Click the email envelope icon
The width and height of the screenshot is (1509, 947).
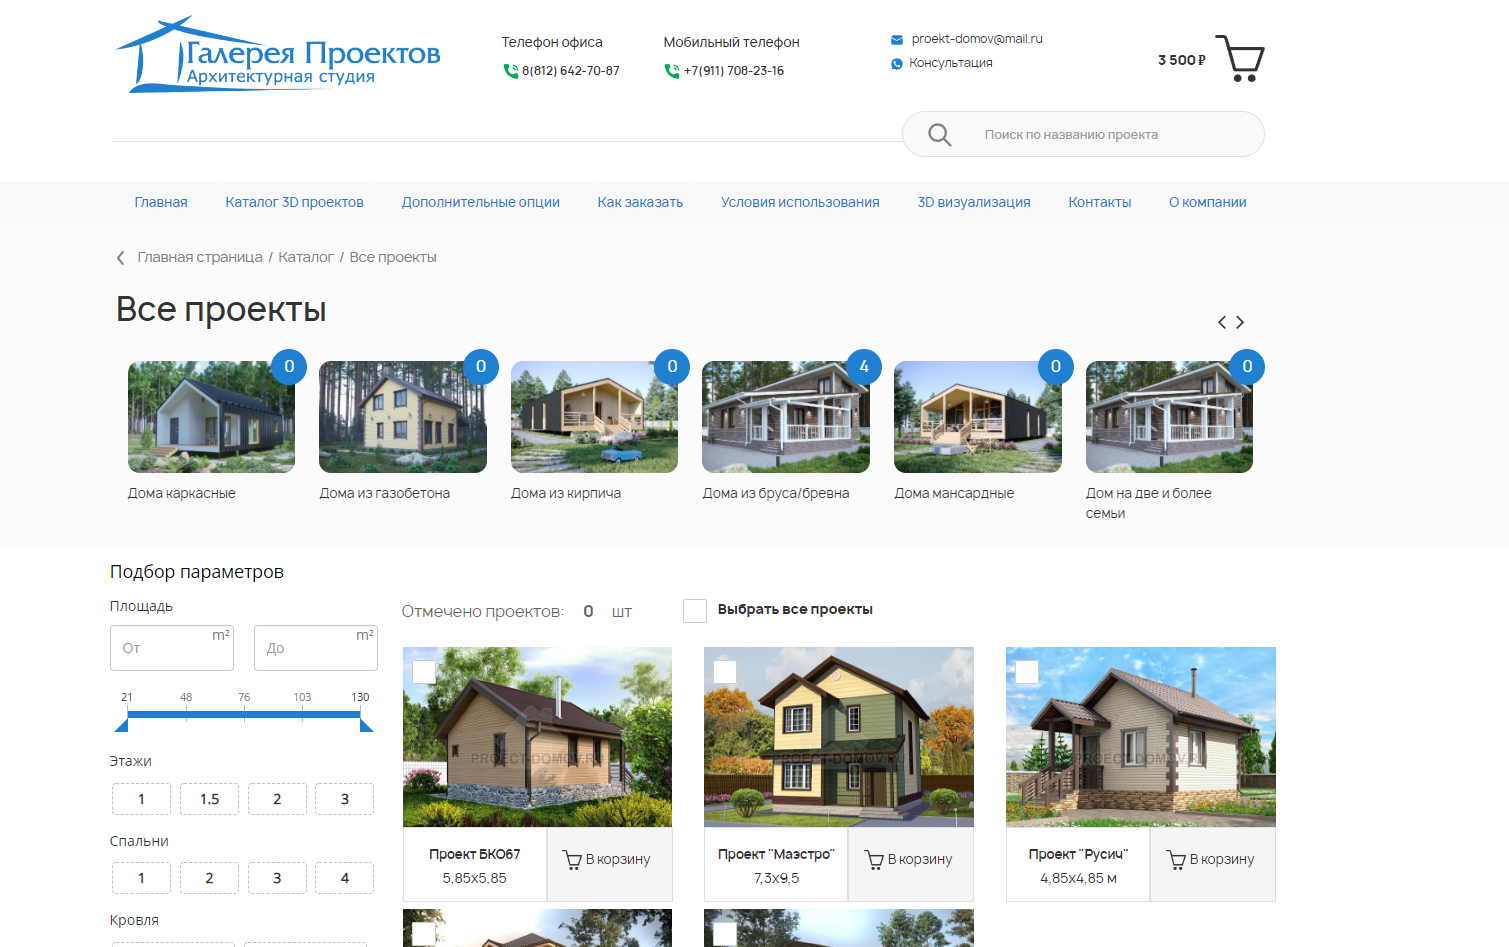click(x=897, y=40)
